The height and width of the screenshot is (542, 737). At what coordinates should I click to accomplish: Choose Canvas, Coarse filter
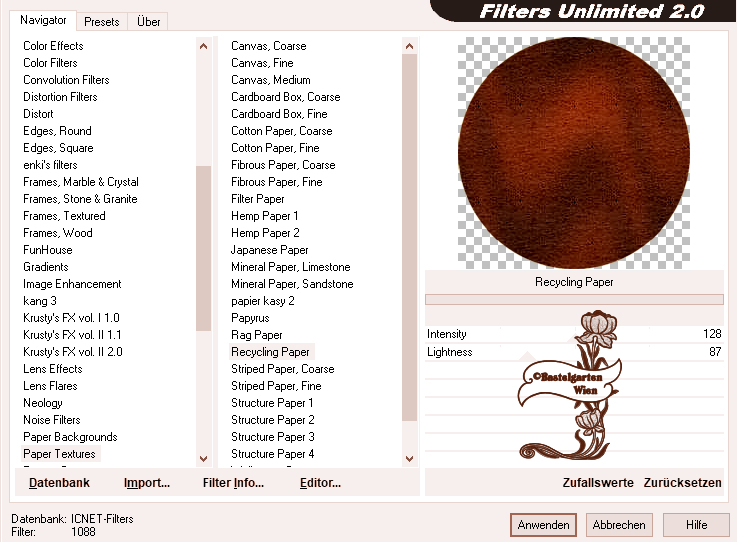[269, 46]
